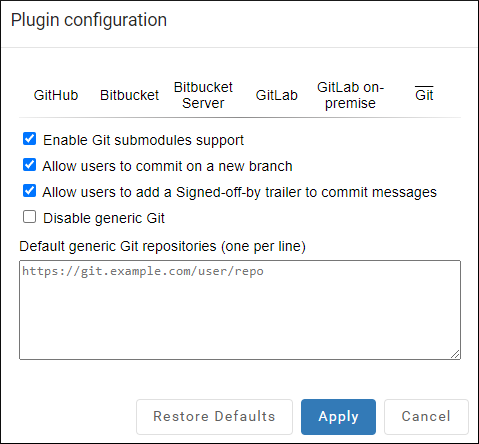
Task: Apply the plugin configuration
Action: click(x=338, y=417)
